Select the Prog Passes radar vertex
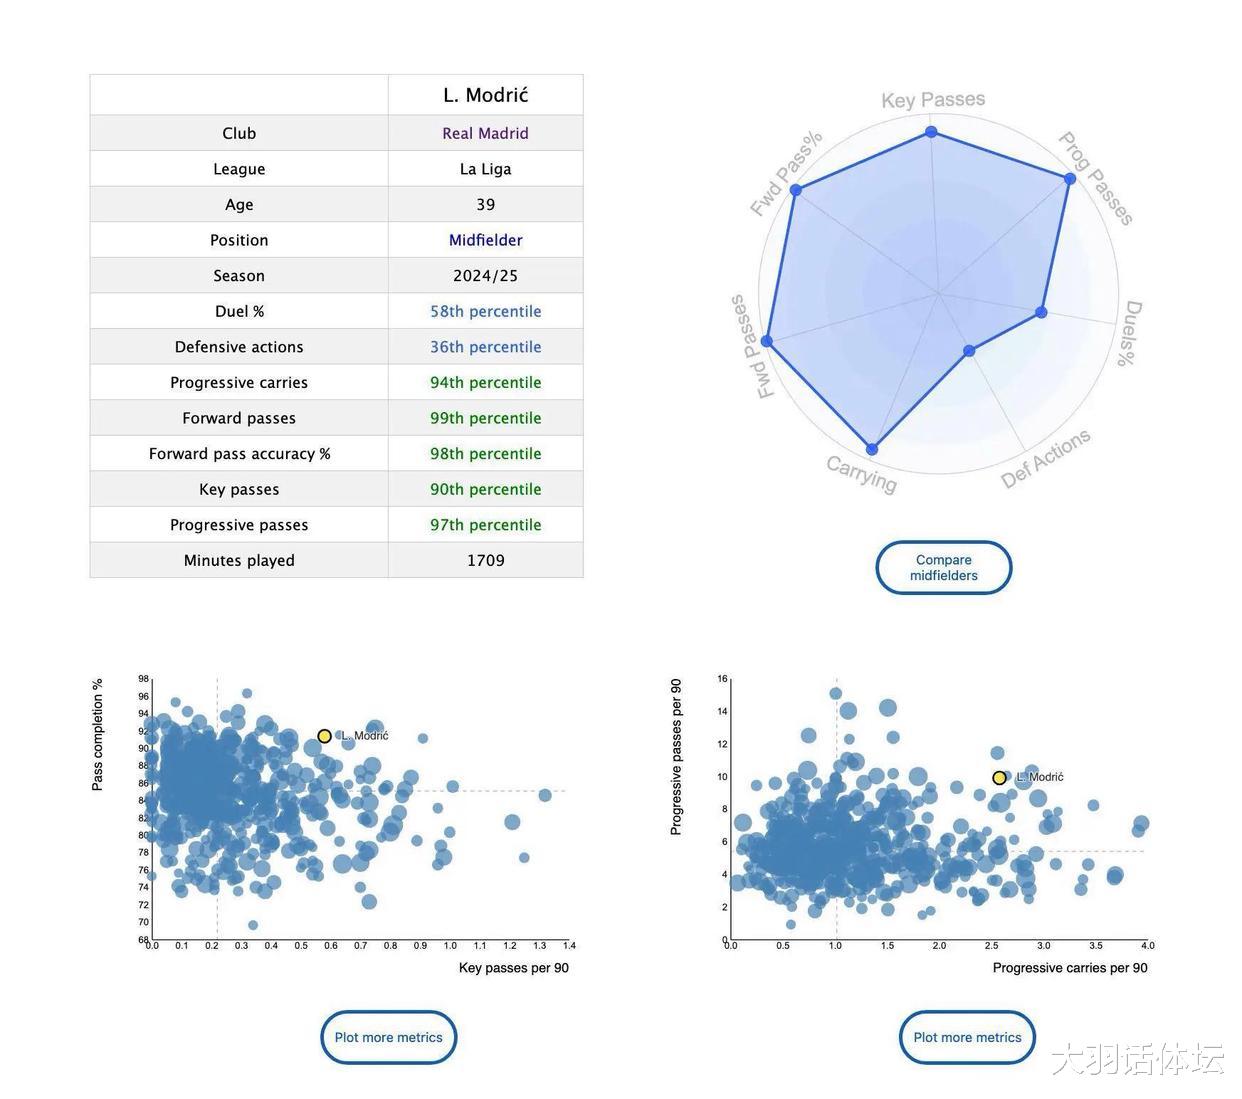 click(x=1070, y=179)
